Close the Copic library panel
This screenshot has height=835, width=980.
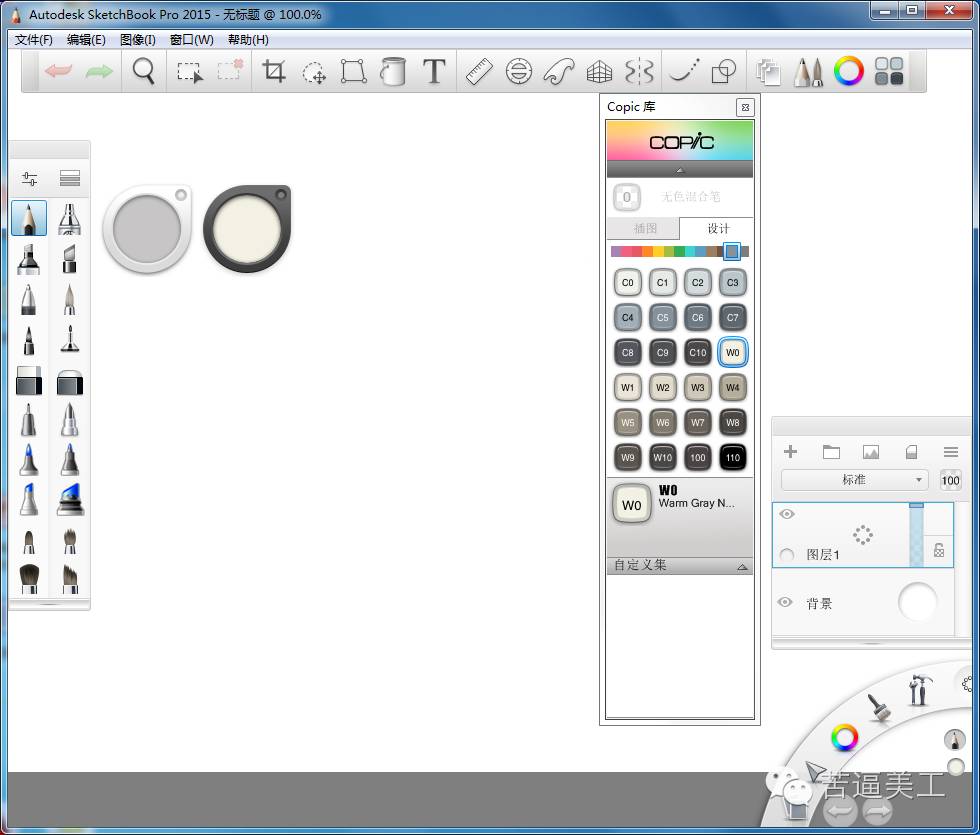tap(744, 107)
